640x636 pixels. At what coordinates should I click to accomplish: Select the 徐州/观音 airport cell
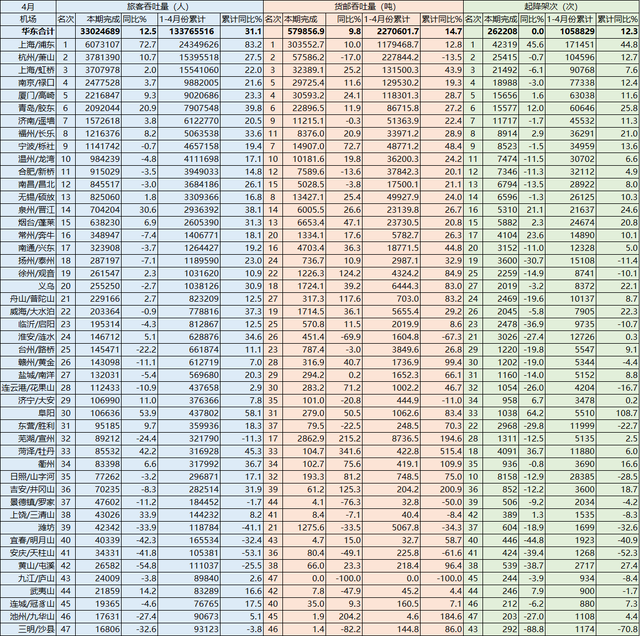click(x=28, y=273)
